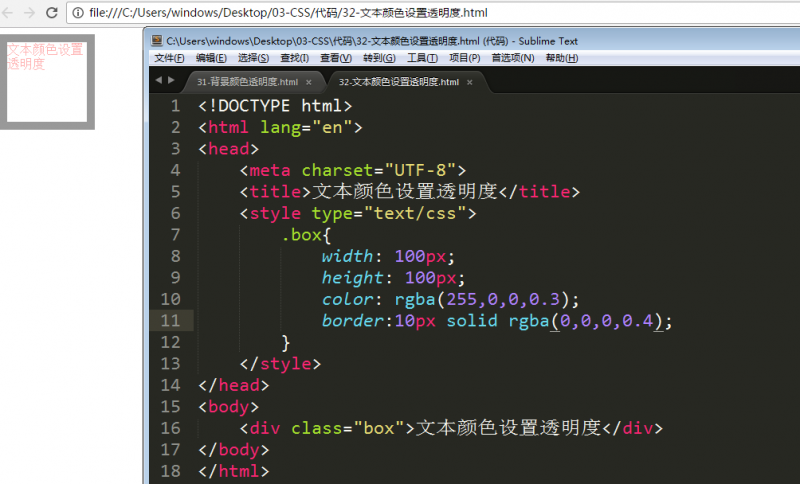Switch to the 31-背景颜色透明度.html tab
Image resolution: width=800 pixels, height=484 pixels.
coord(247,82)
